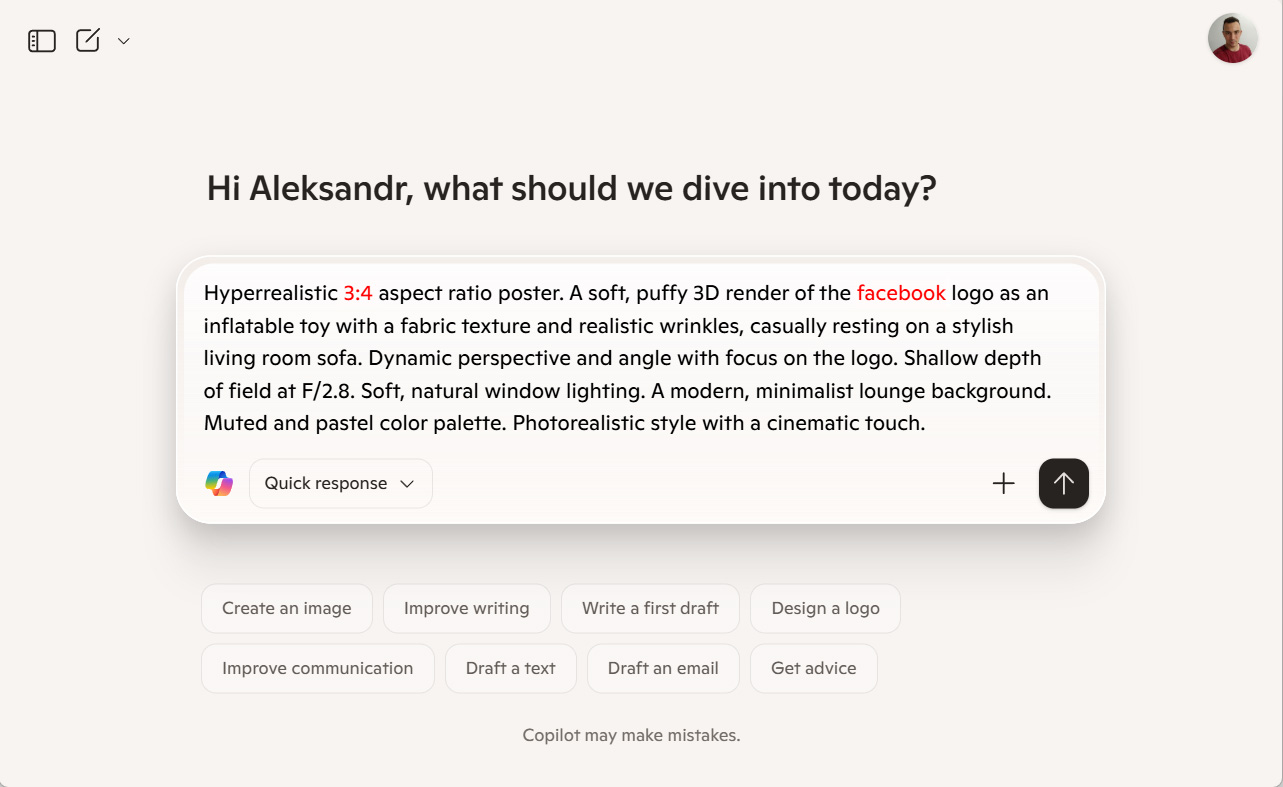Click the chevron arrow inside Quick response
Screen dimensions: 1283x787
407,484
